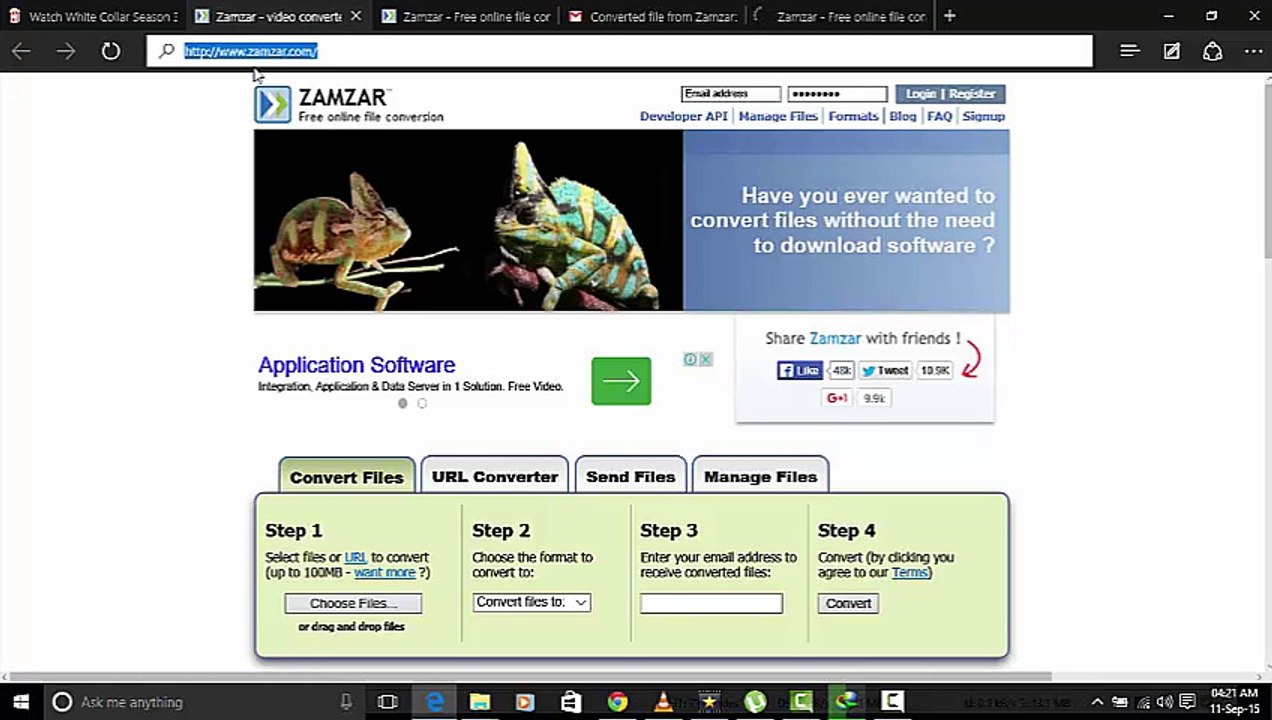Open uTorrent from the taskbar

click(755, 702)
